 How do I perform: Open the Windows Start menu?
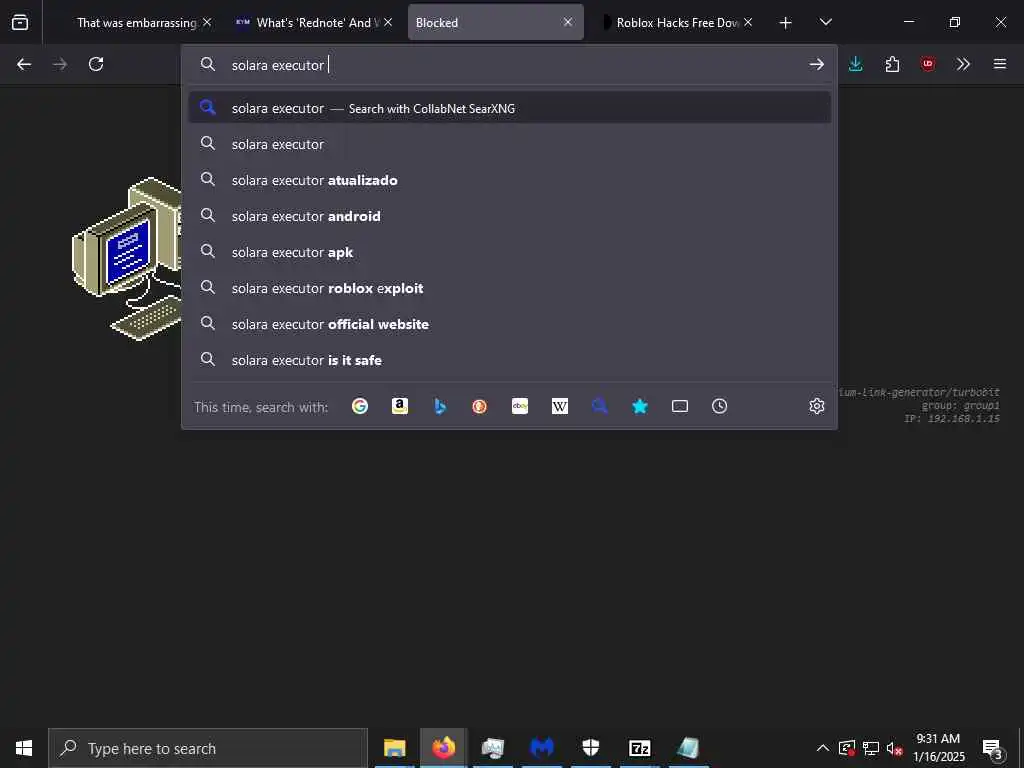[24, 748]
